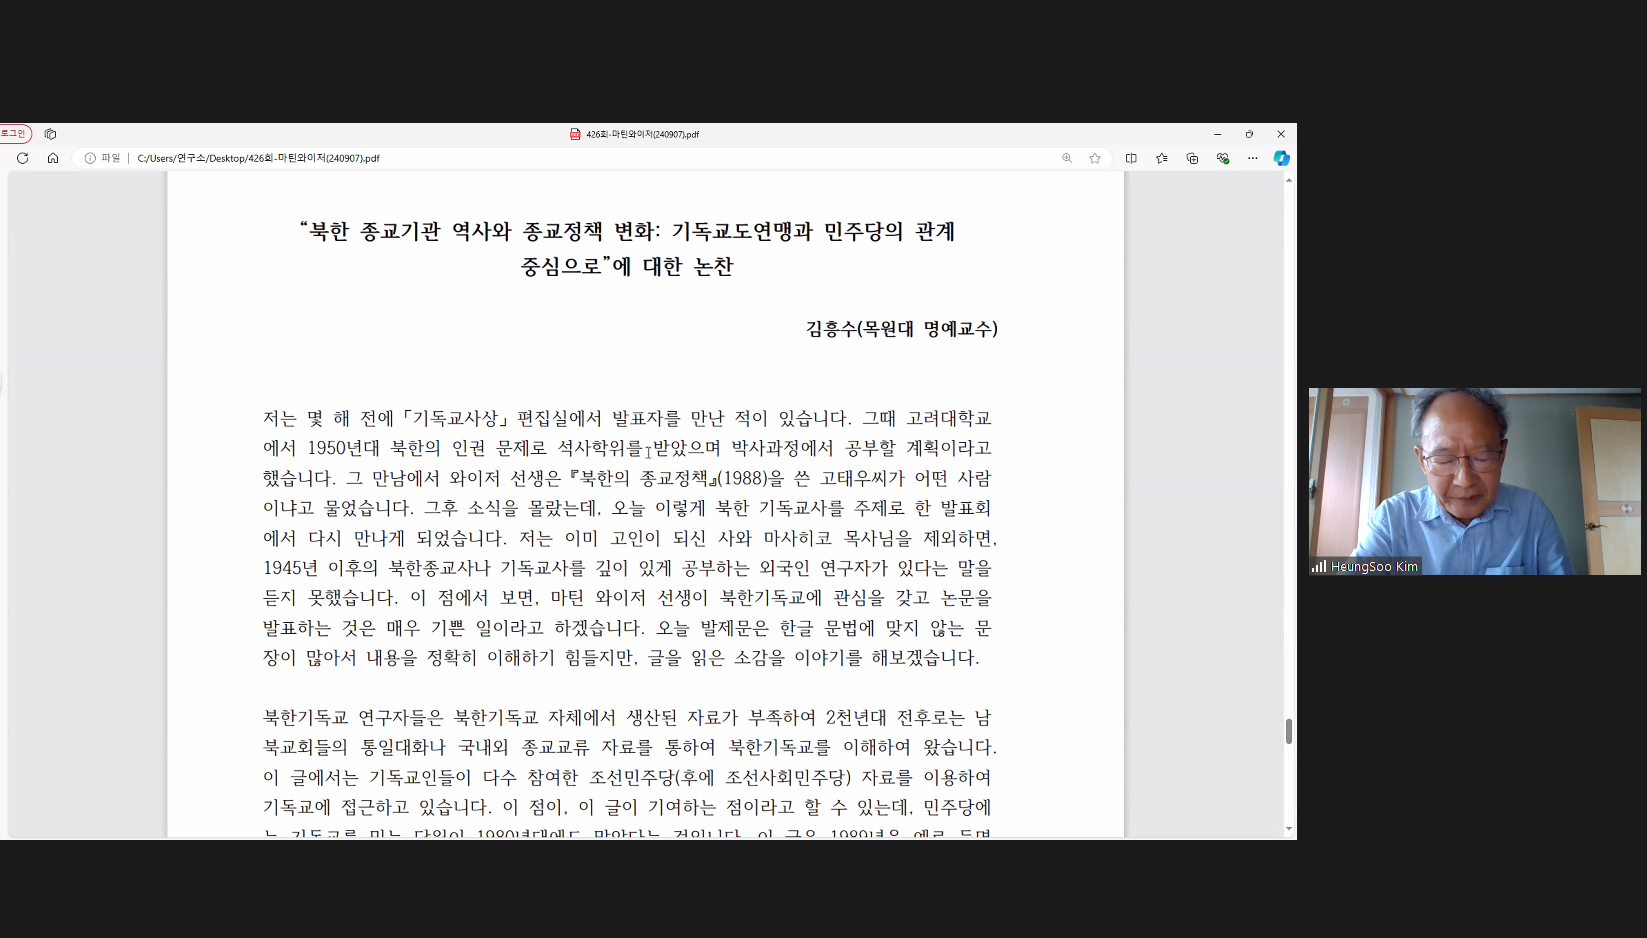
Task: Click the line starting 기독교에 접근하고 있습니다
Action: [x=627, y=808]
